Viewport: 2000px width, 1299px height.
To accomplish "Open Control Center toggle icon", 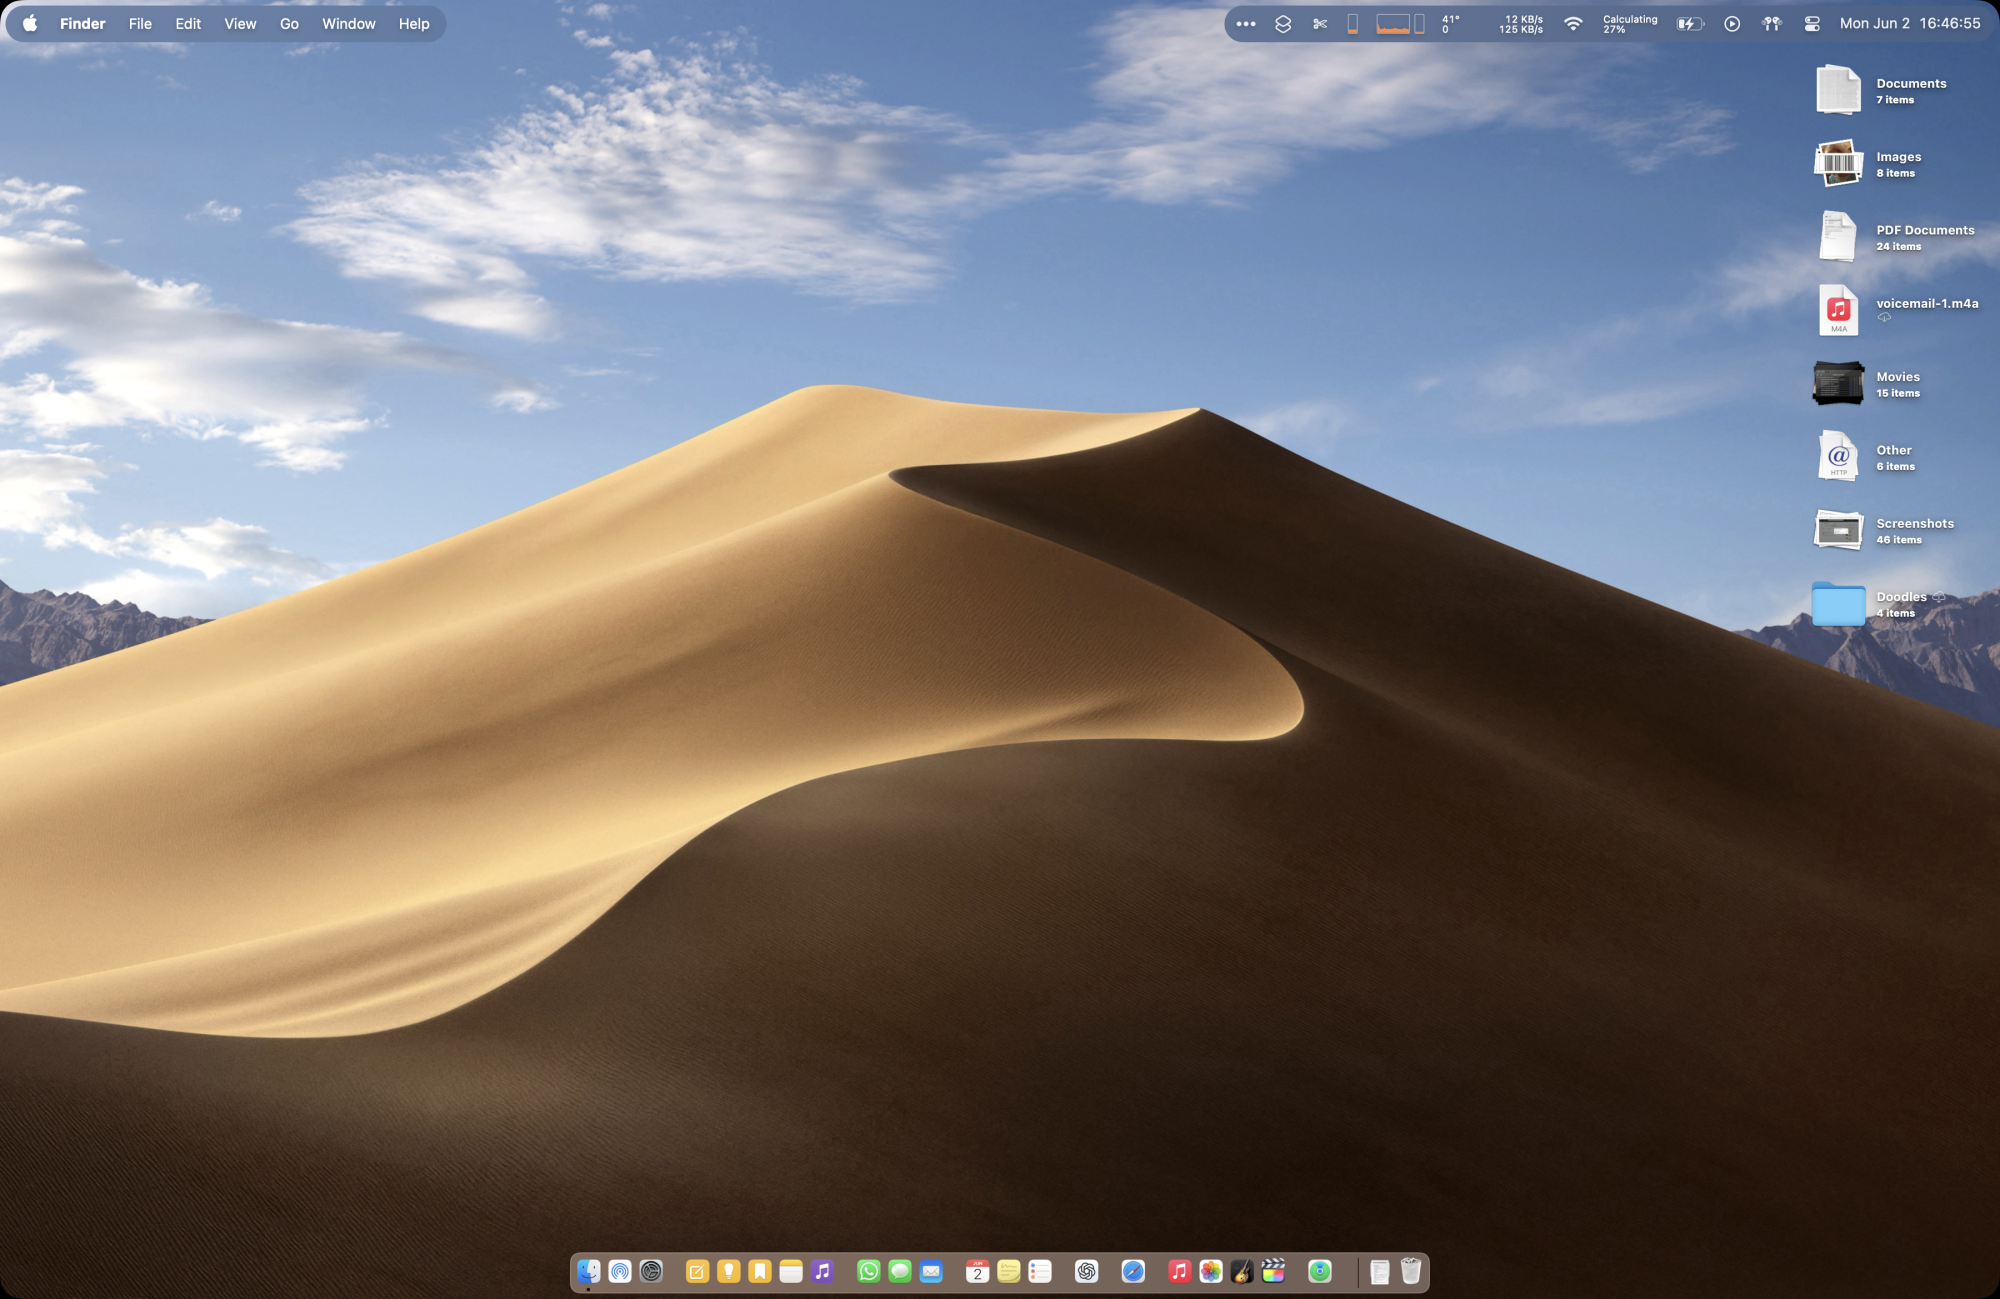I will [x=1811, y=24].
